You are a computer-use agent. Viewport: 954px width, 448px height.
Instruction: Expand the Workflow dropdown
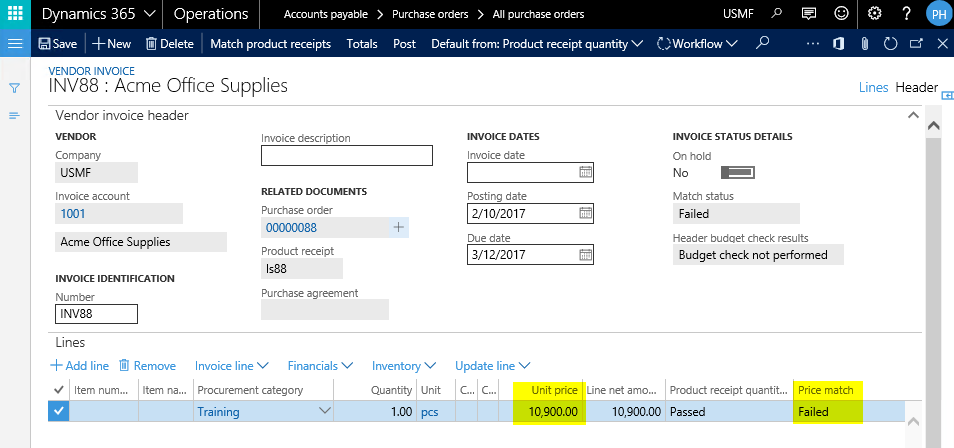[697, 44]
